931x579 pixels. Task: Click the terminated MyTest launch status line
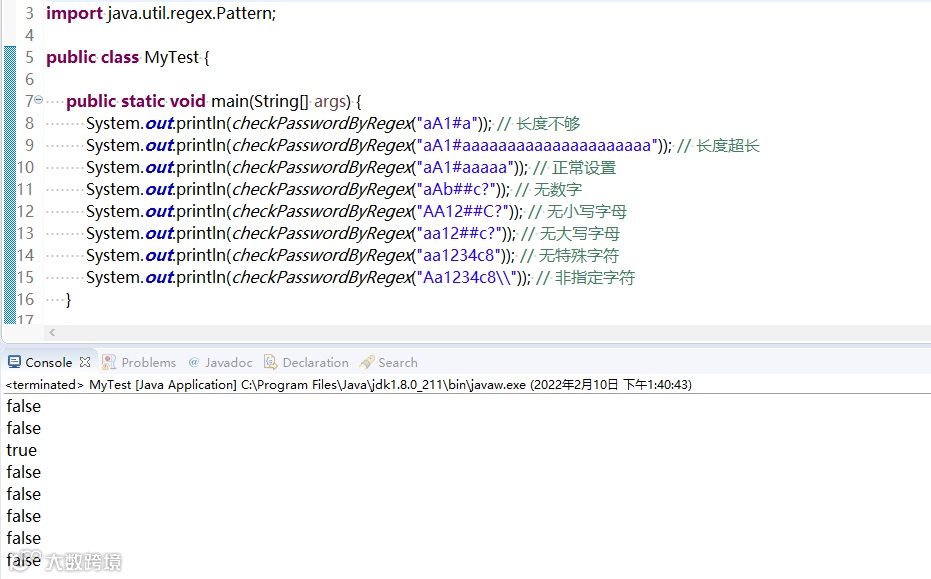(x=349, y=384)
